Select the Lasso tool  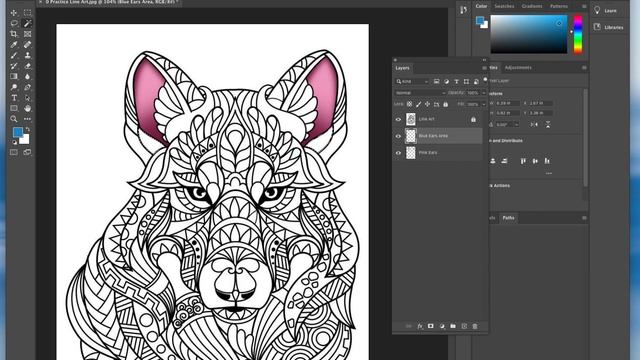(x=14, y=23)
